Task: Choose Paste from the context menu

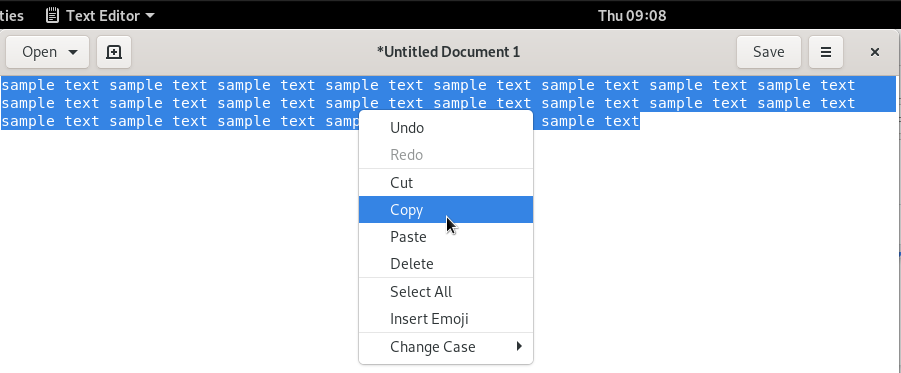Action: pos(446,237)
